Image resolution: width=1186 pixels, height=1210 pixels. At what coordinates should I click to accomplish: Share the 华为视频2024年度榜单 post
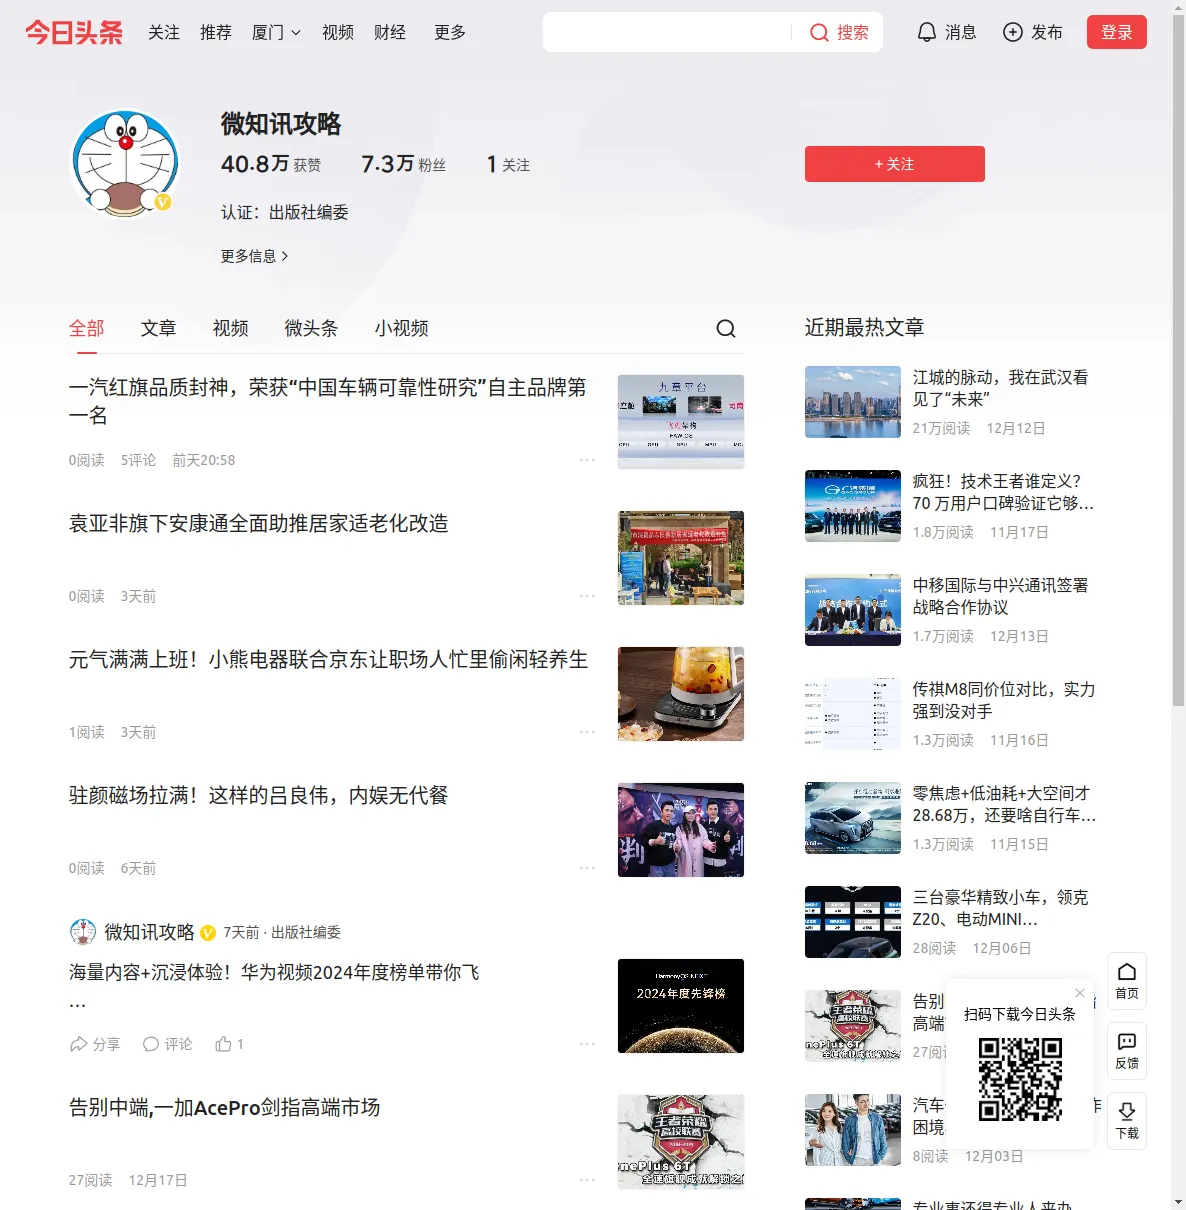tap(94, 1044)
